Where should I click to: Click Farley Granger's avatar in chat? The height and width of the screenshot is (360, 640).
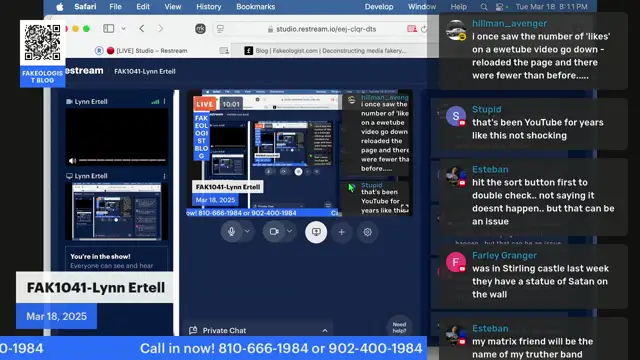pos(456,262)
